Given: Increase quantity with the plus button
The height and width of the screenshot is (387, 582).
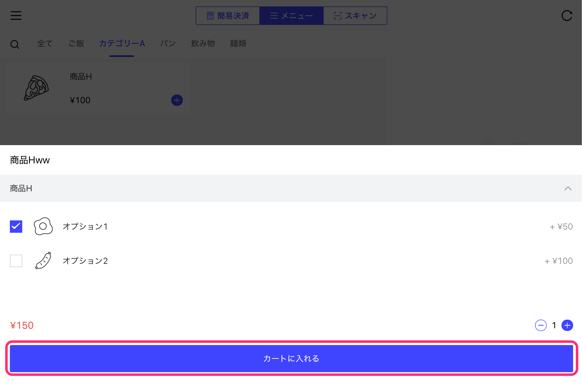Looking at the screenshot, I should 567,325.
